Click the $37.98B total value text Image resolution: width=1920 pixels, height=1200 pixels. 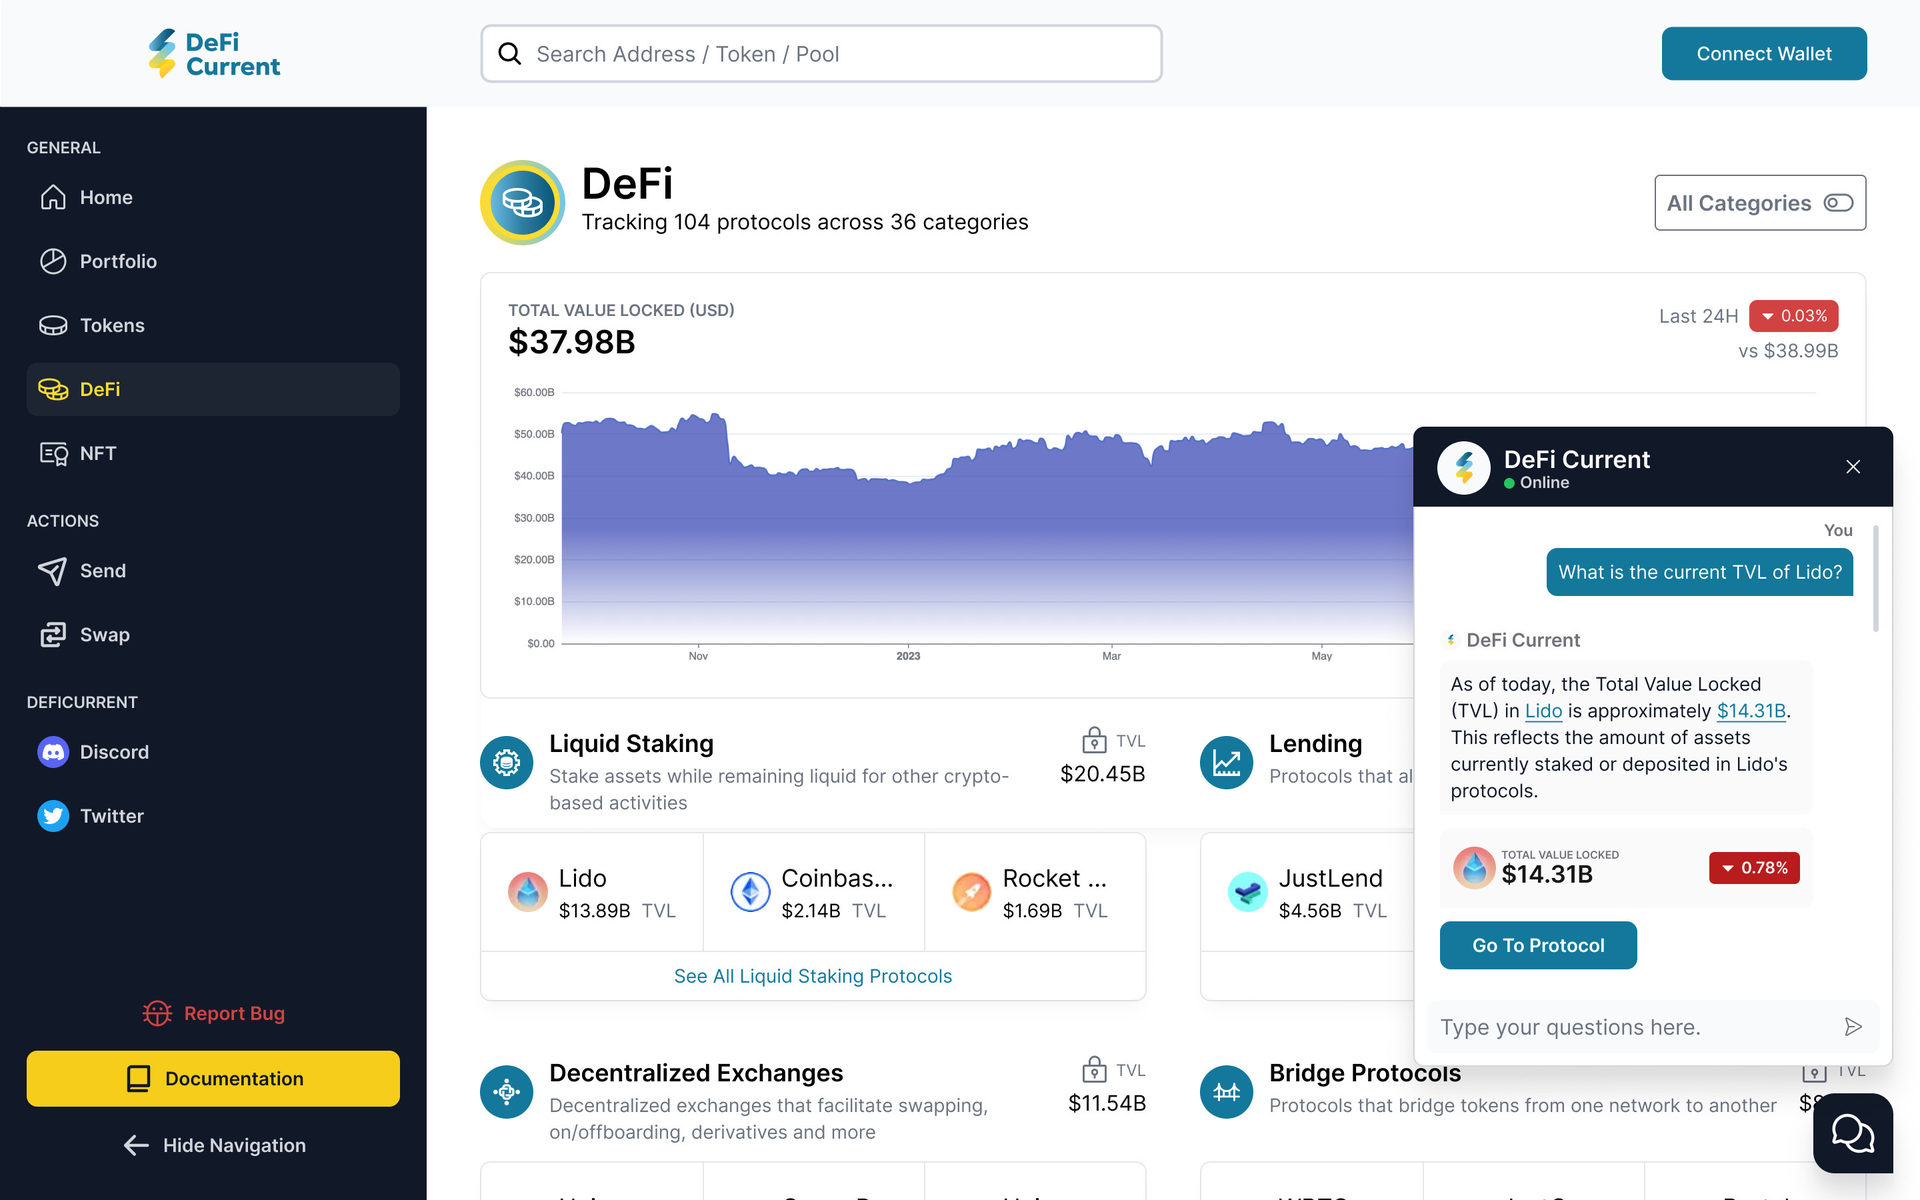(x=572, y=343)
